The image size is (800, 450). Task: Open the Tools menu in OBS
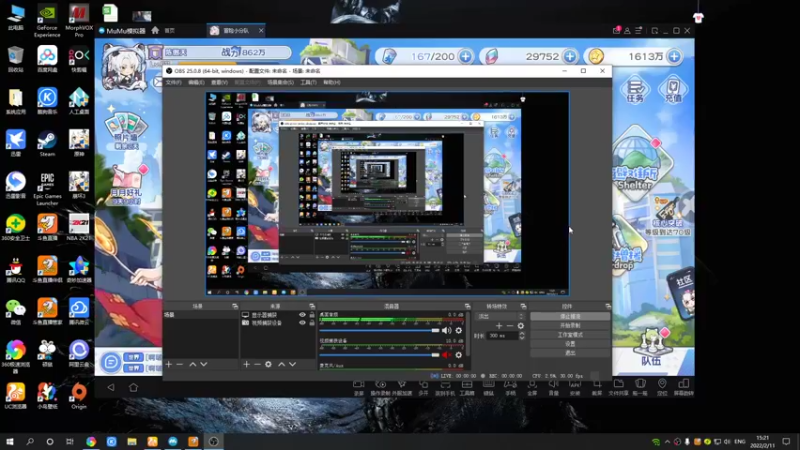point(309,82)
